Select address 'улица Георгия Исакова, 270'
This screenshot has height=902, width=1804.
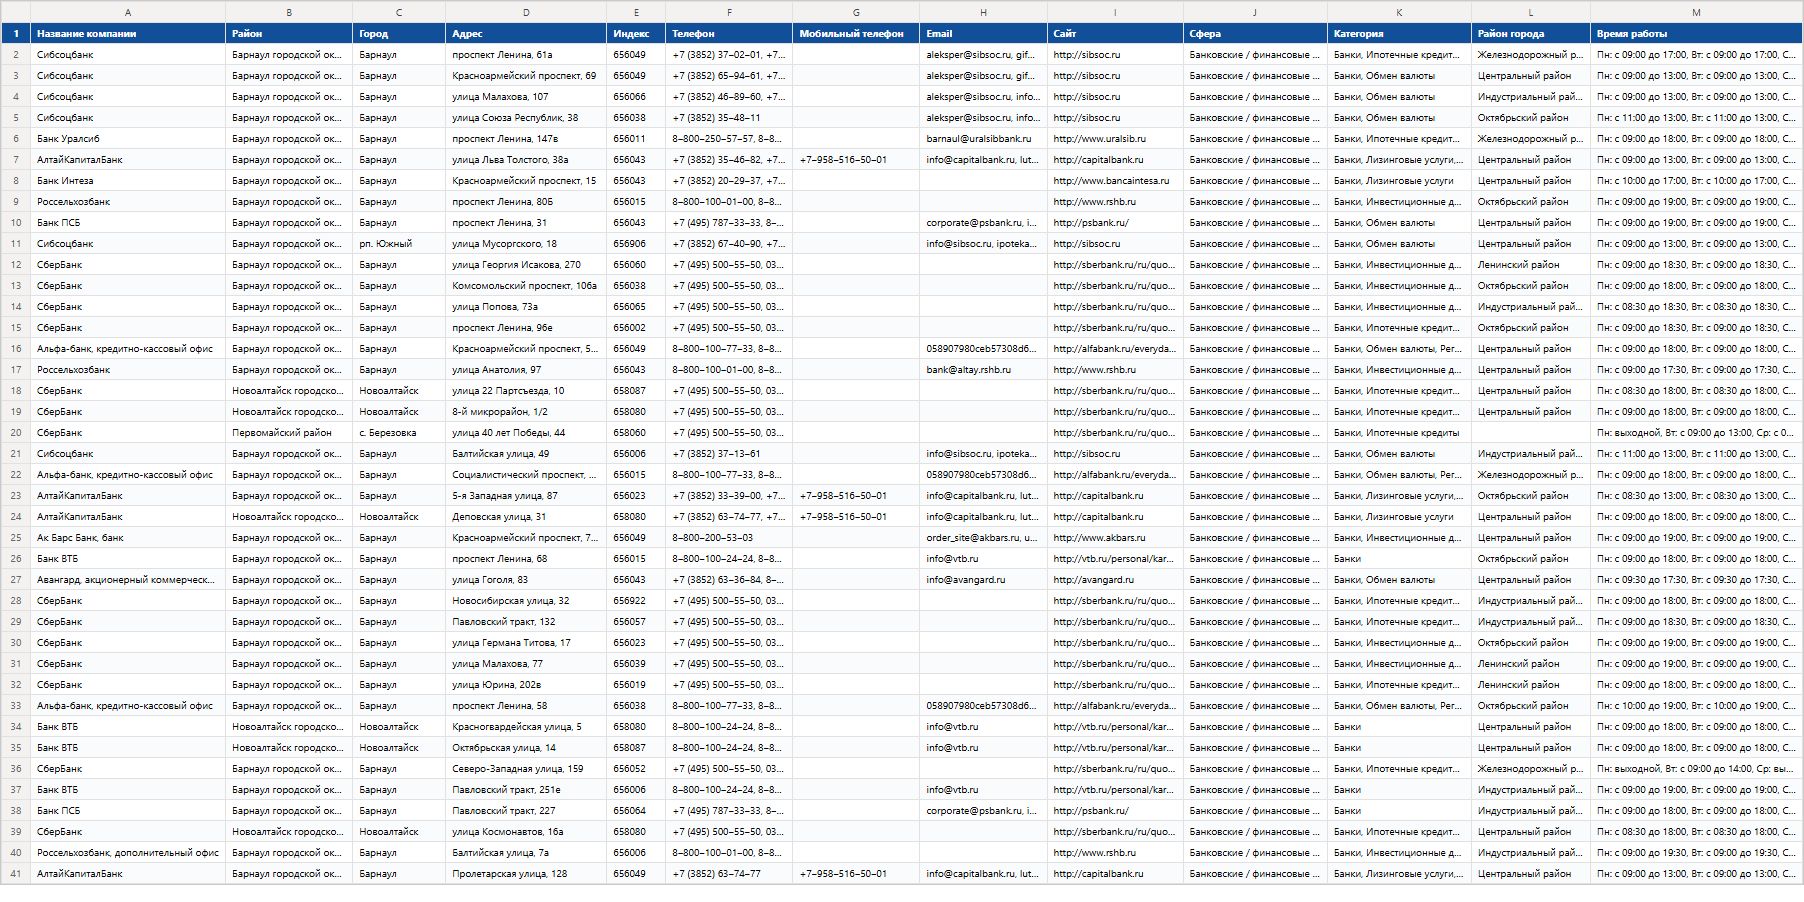[x=526, y=264]
